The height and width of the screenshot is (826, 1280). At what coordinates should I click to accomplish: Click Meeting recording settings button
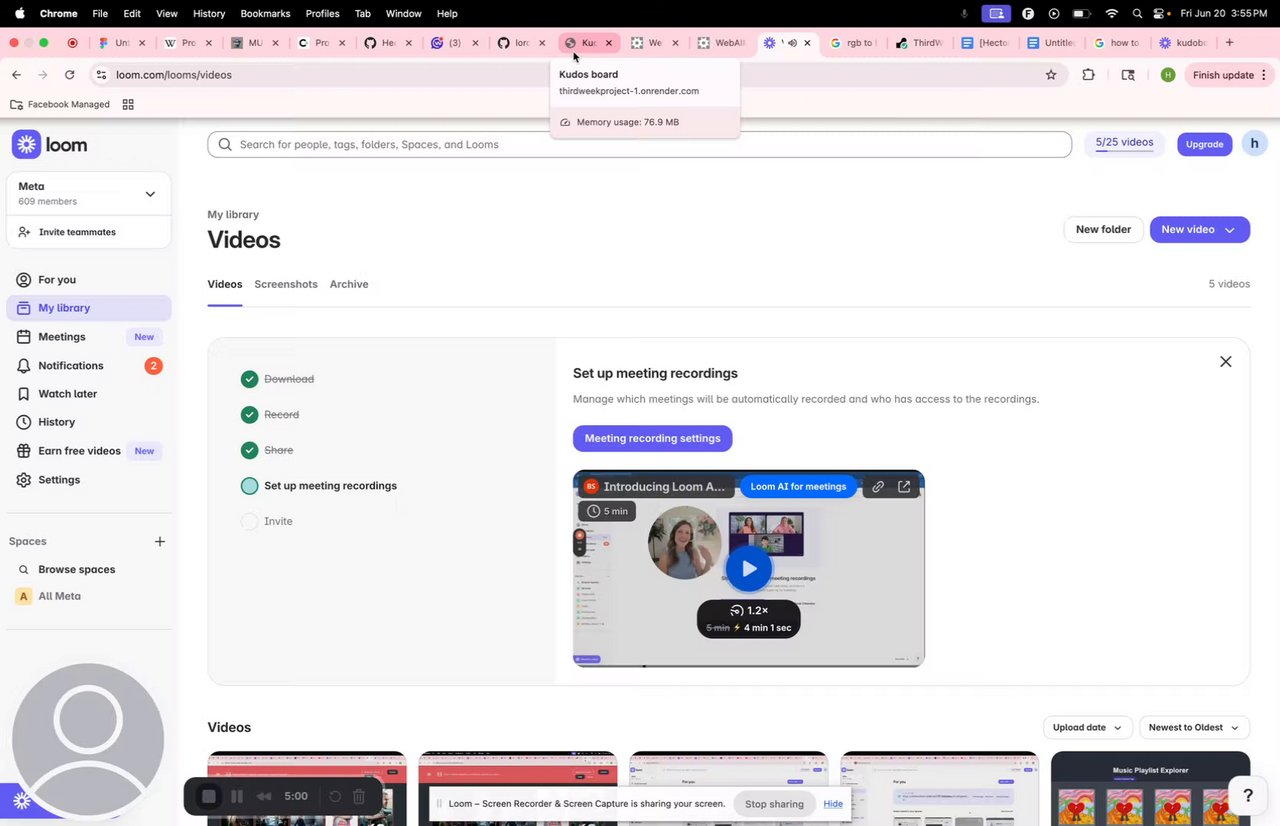[x=653, y=438]
